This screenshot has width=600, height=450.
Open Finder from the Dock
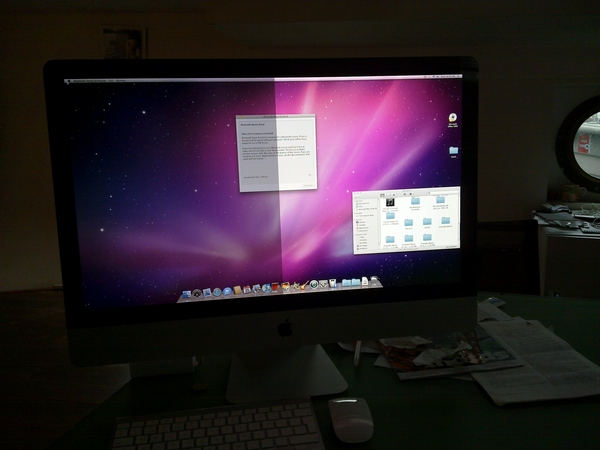186,294
